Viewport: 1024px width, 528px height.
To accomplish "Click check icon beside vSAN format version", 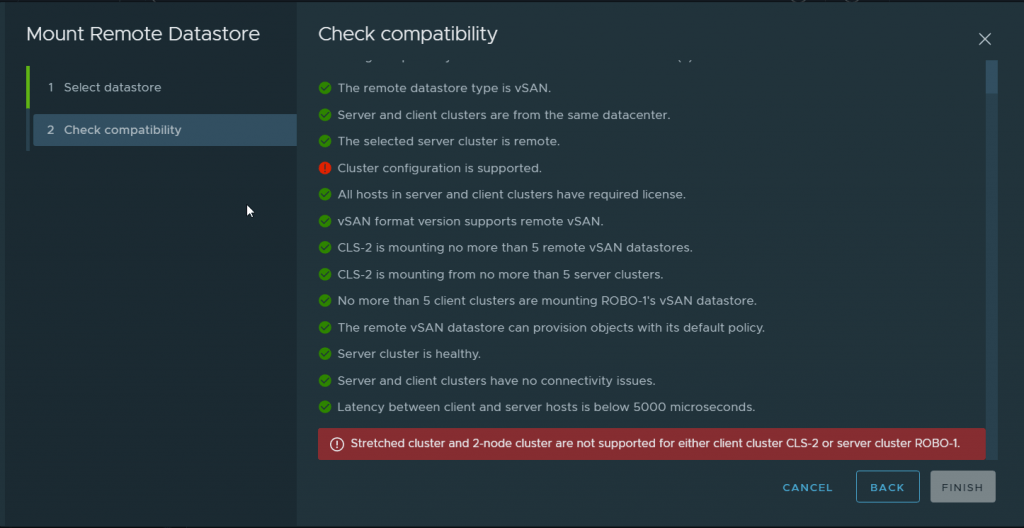I will click(325, 221).
